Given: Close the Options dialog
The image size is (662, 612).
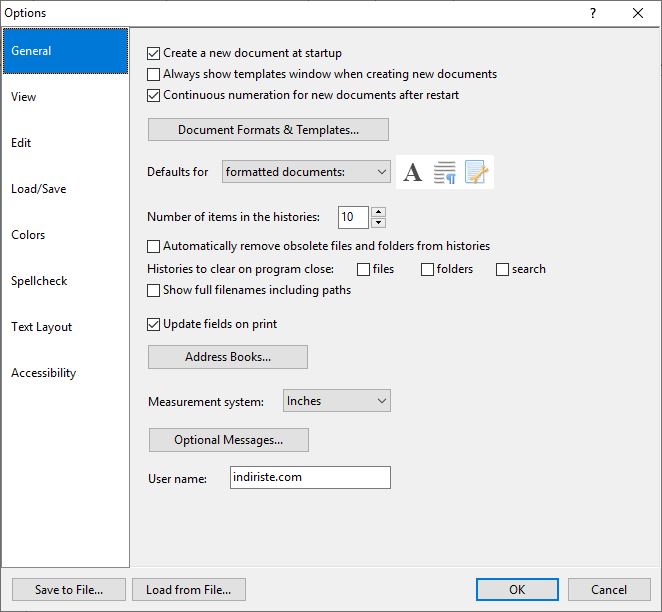Looking at the screenshot, I should (638, 13).
